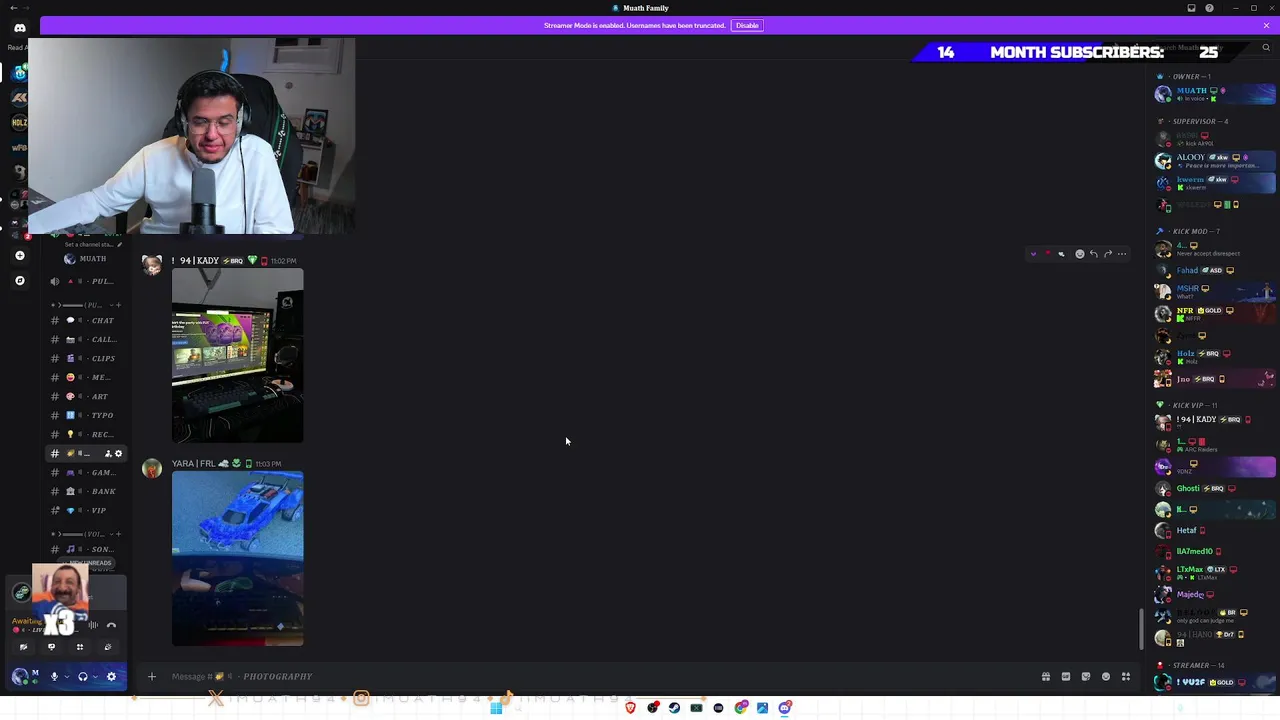The width and height of the screenshot is (1280, 720).
Task: Open the gift icon in message bar
Action: pos(1046,677)
